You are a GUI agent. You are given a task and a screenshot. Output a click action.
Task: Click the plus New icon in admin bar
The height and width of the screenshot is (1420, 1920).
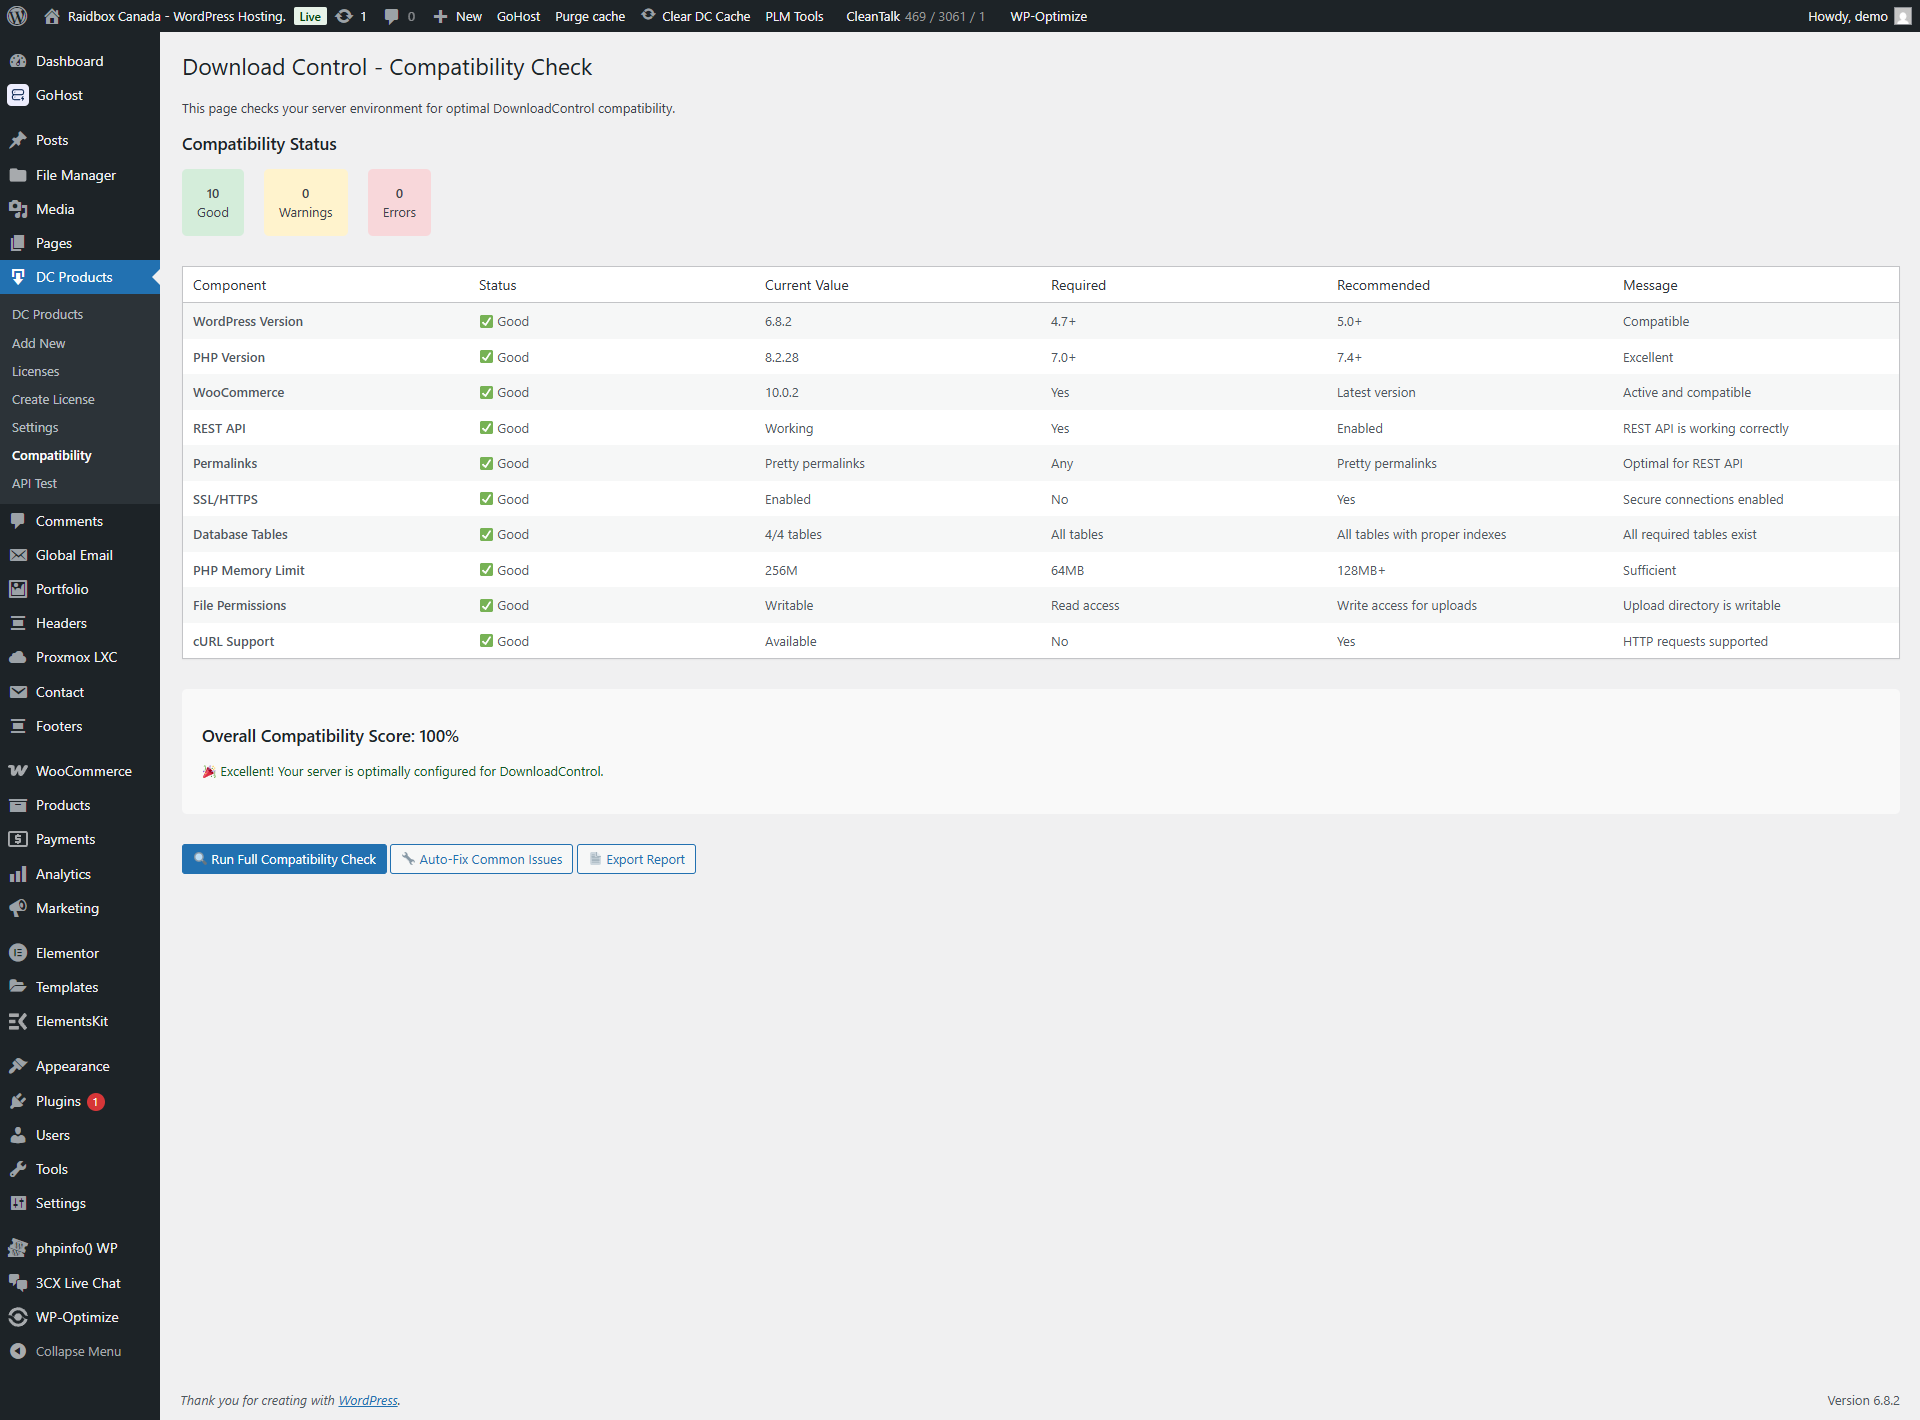tap(440, 16)
